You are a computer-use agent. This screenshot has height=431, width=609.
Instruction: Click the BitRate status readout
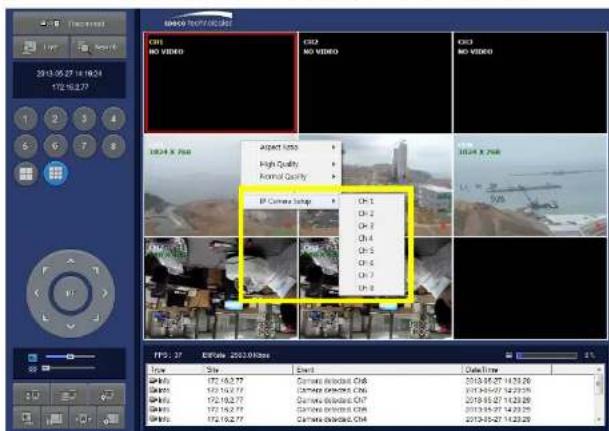(236, 355)
